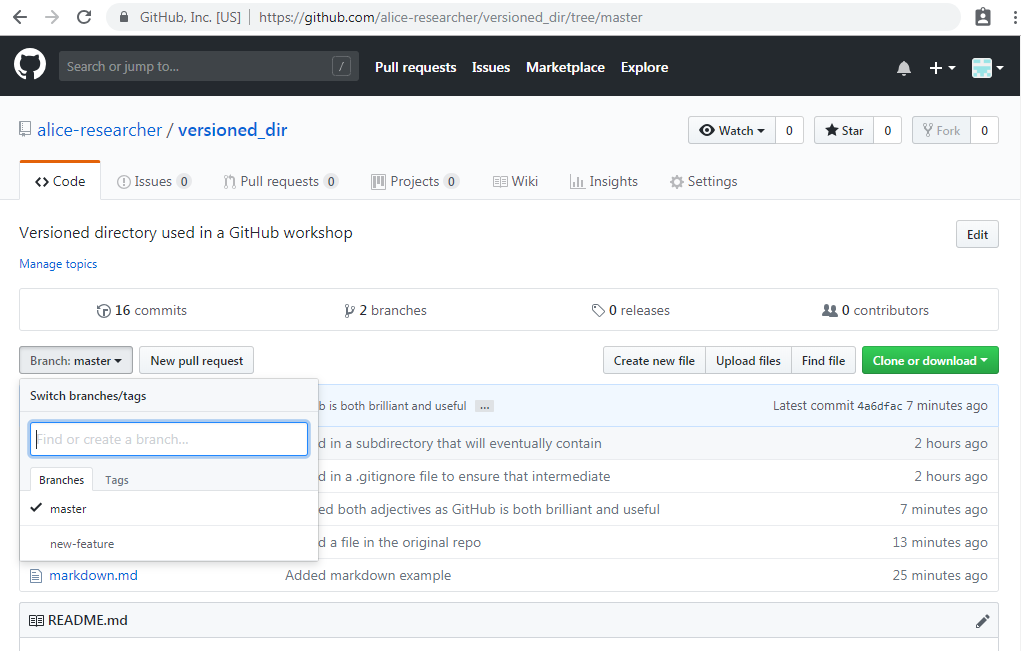Click the GitHub Octocat logo
The width and height of the screenshot is (1021, 651).
click(x=29, y=66)
